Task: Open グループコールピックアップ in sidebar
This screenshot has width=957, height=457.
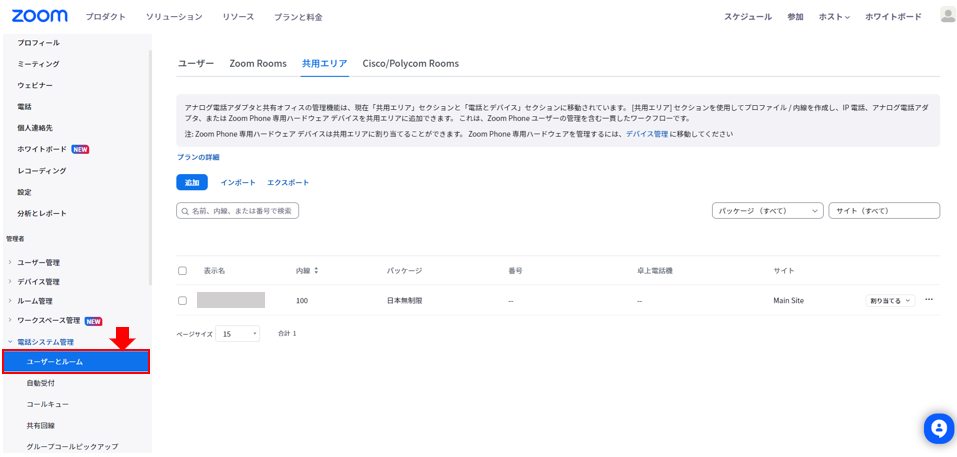Action: point(72,447)
